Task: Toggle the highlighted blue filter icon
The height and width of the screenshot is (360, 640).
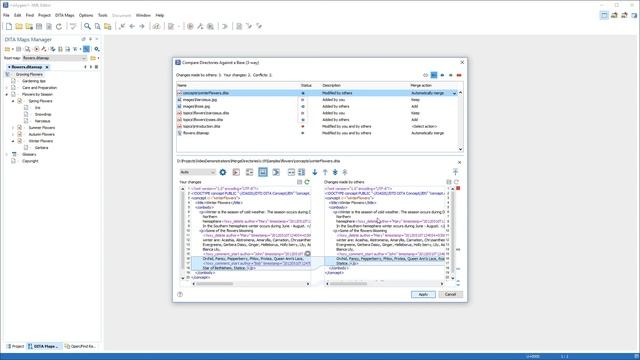Action: [434, 75]
